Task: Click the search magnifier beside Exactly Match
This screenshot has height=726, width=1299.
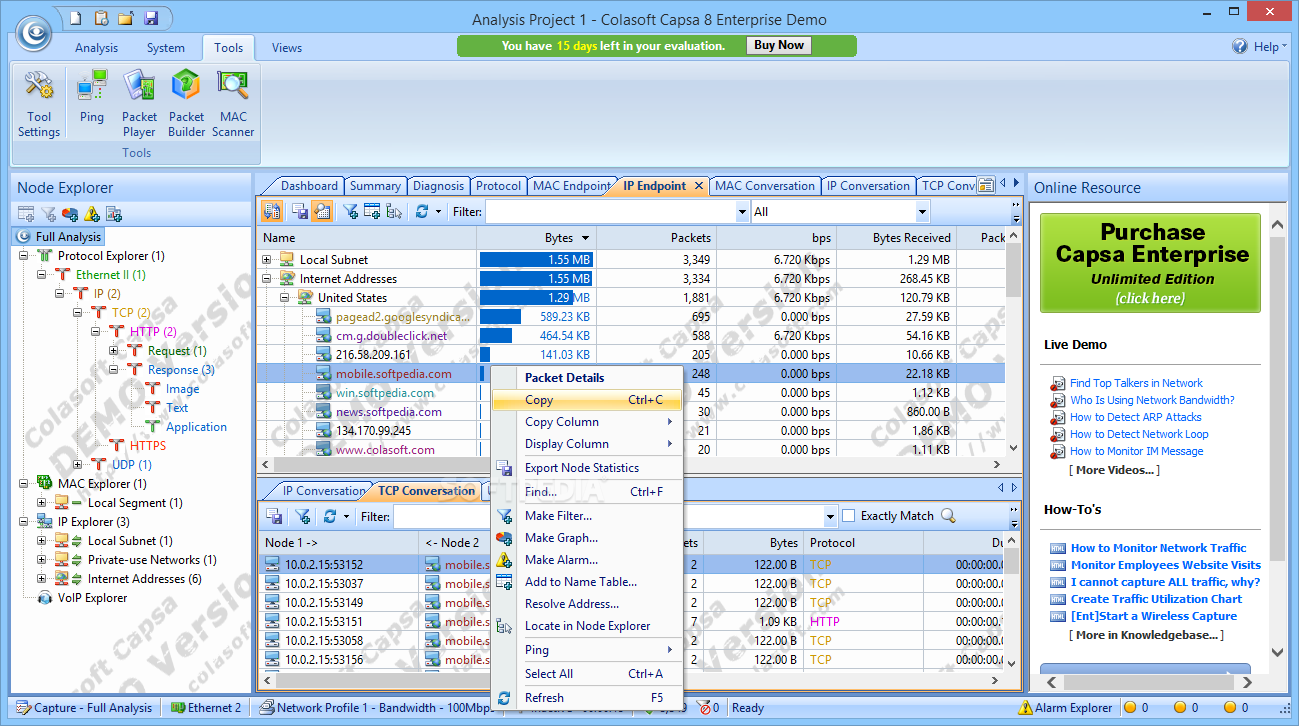Action: coord(948,516)
